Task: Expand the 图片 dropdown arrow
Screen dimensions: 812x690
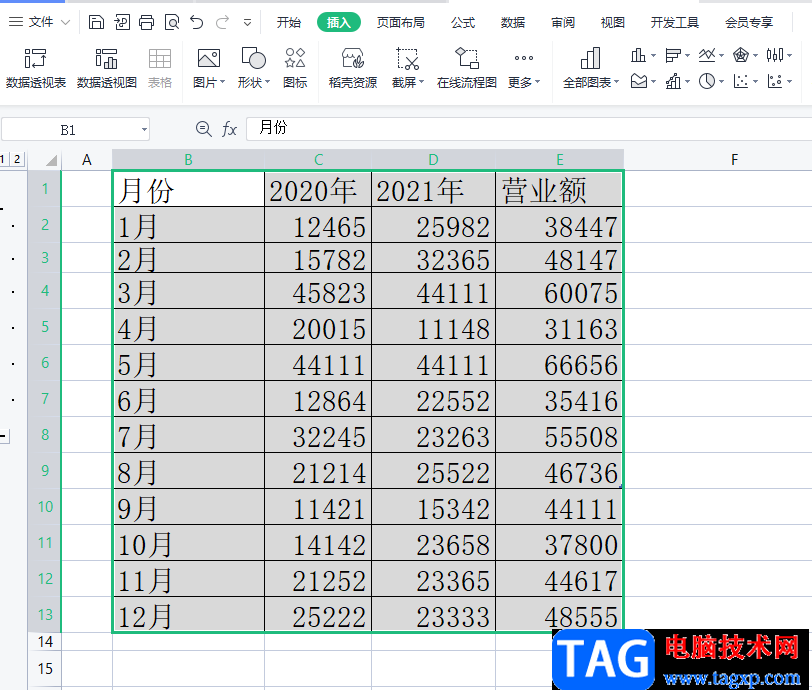Action: coord(223,82)
